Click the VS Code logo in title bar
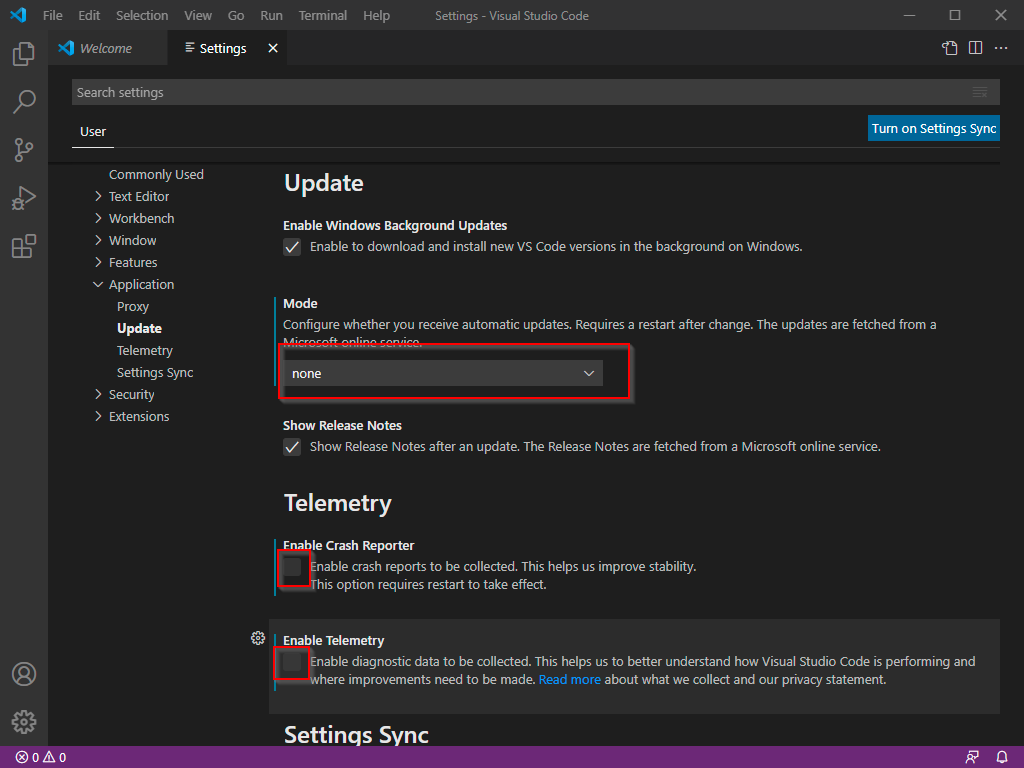1024x768 pixels. (x=18, y=15)
